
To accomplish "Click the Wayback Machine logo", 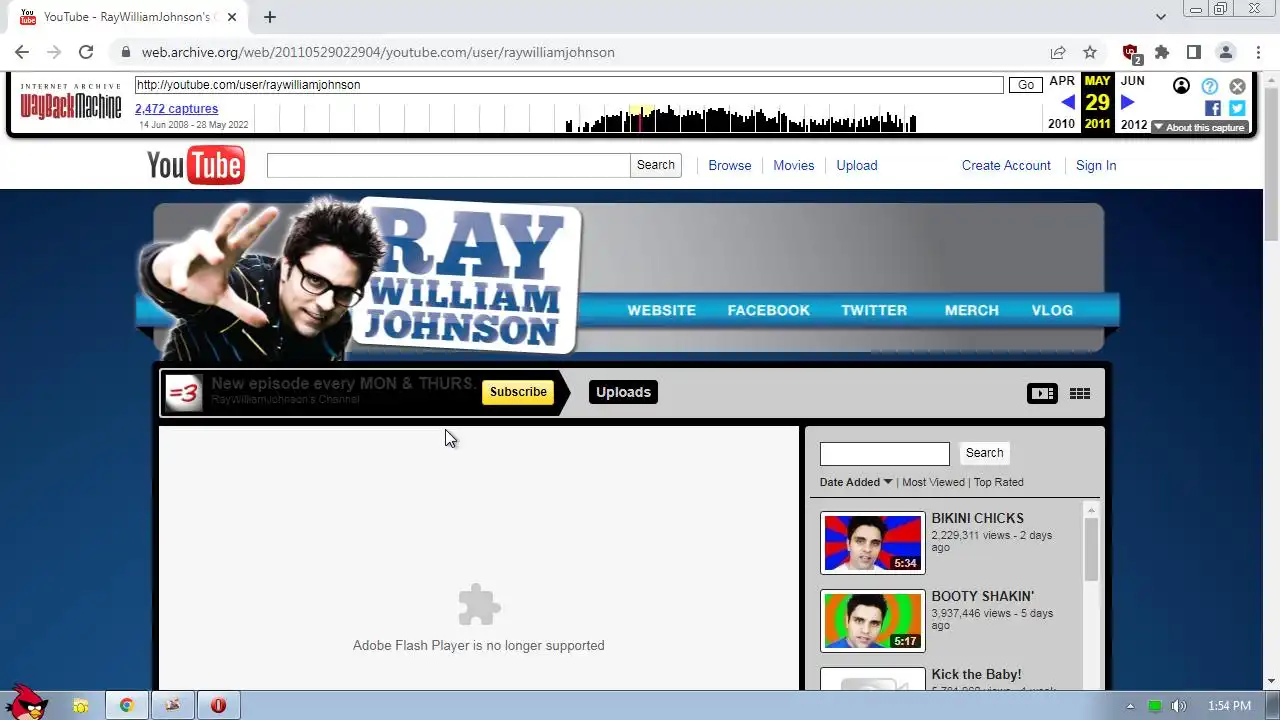I will click(71, 102).
